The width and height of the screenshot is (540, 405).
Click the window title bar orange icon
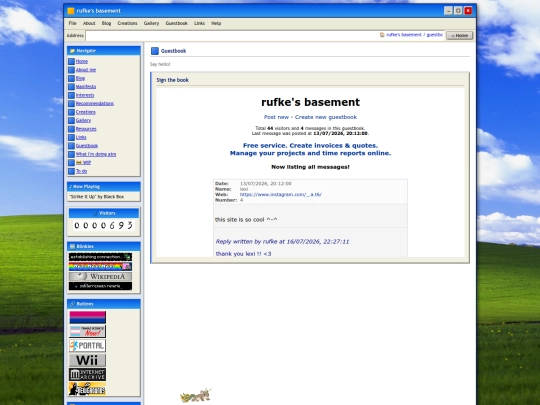click(71, 11)
